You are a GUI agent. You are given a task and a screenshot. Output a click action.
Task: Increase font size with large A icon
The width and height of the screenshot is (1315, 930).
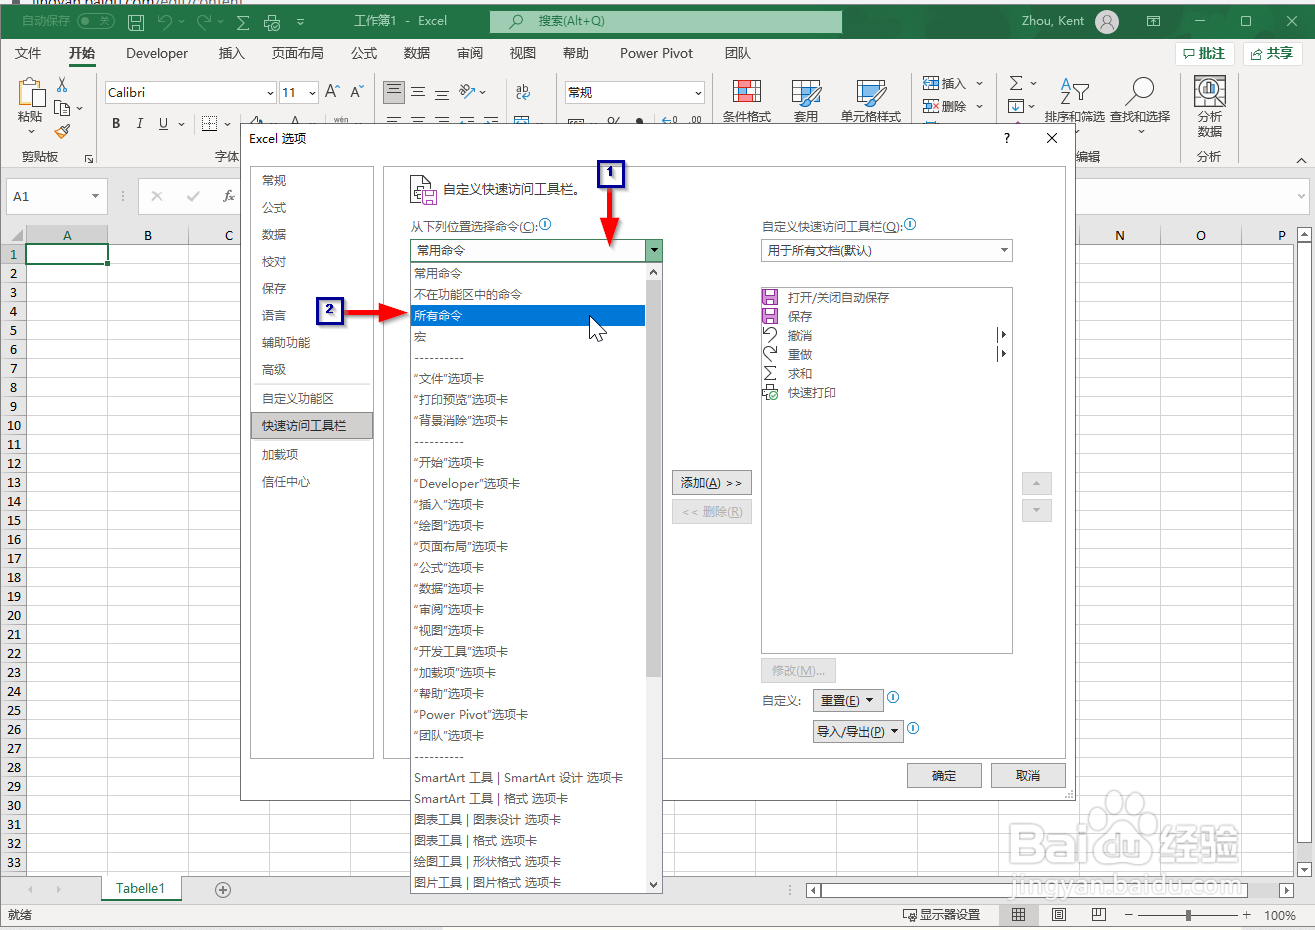pos(332,92)
